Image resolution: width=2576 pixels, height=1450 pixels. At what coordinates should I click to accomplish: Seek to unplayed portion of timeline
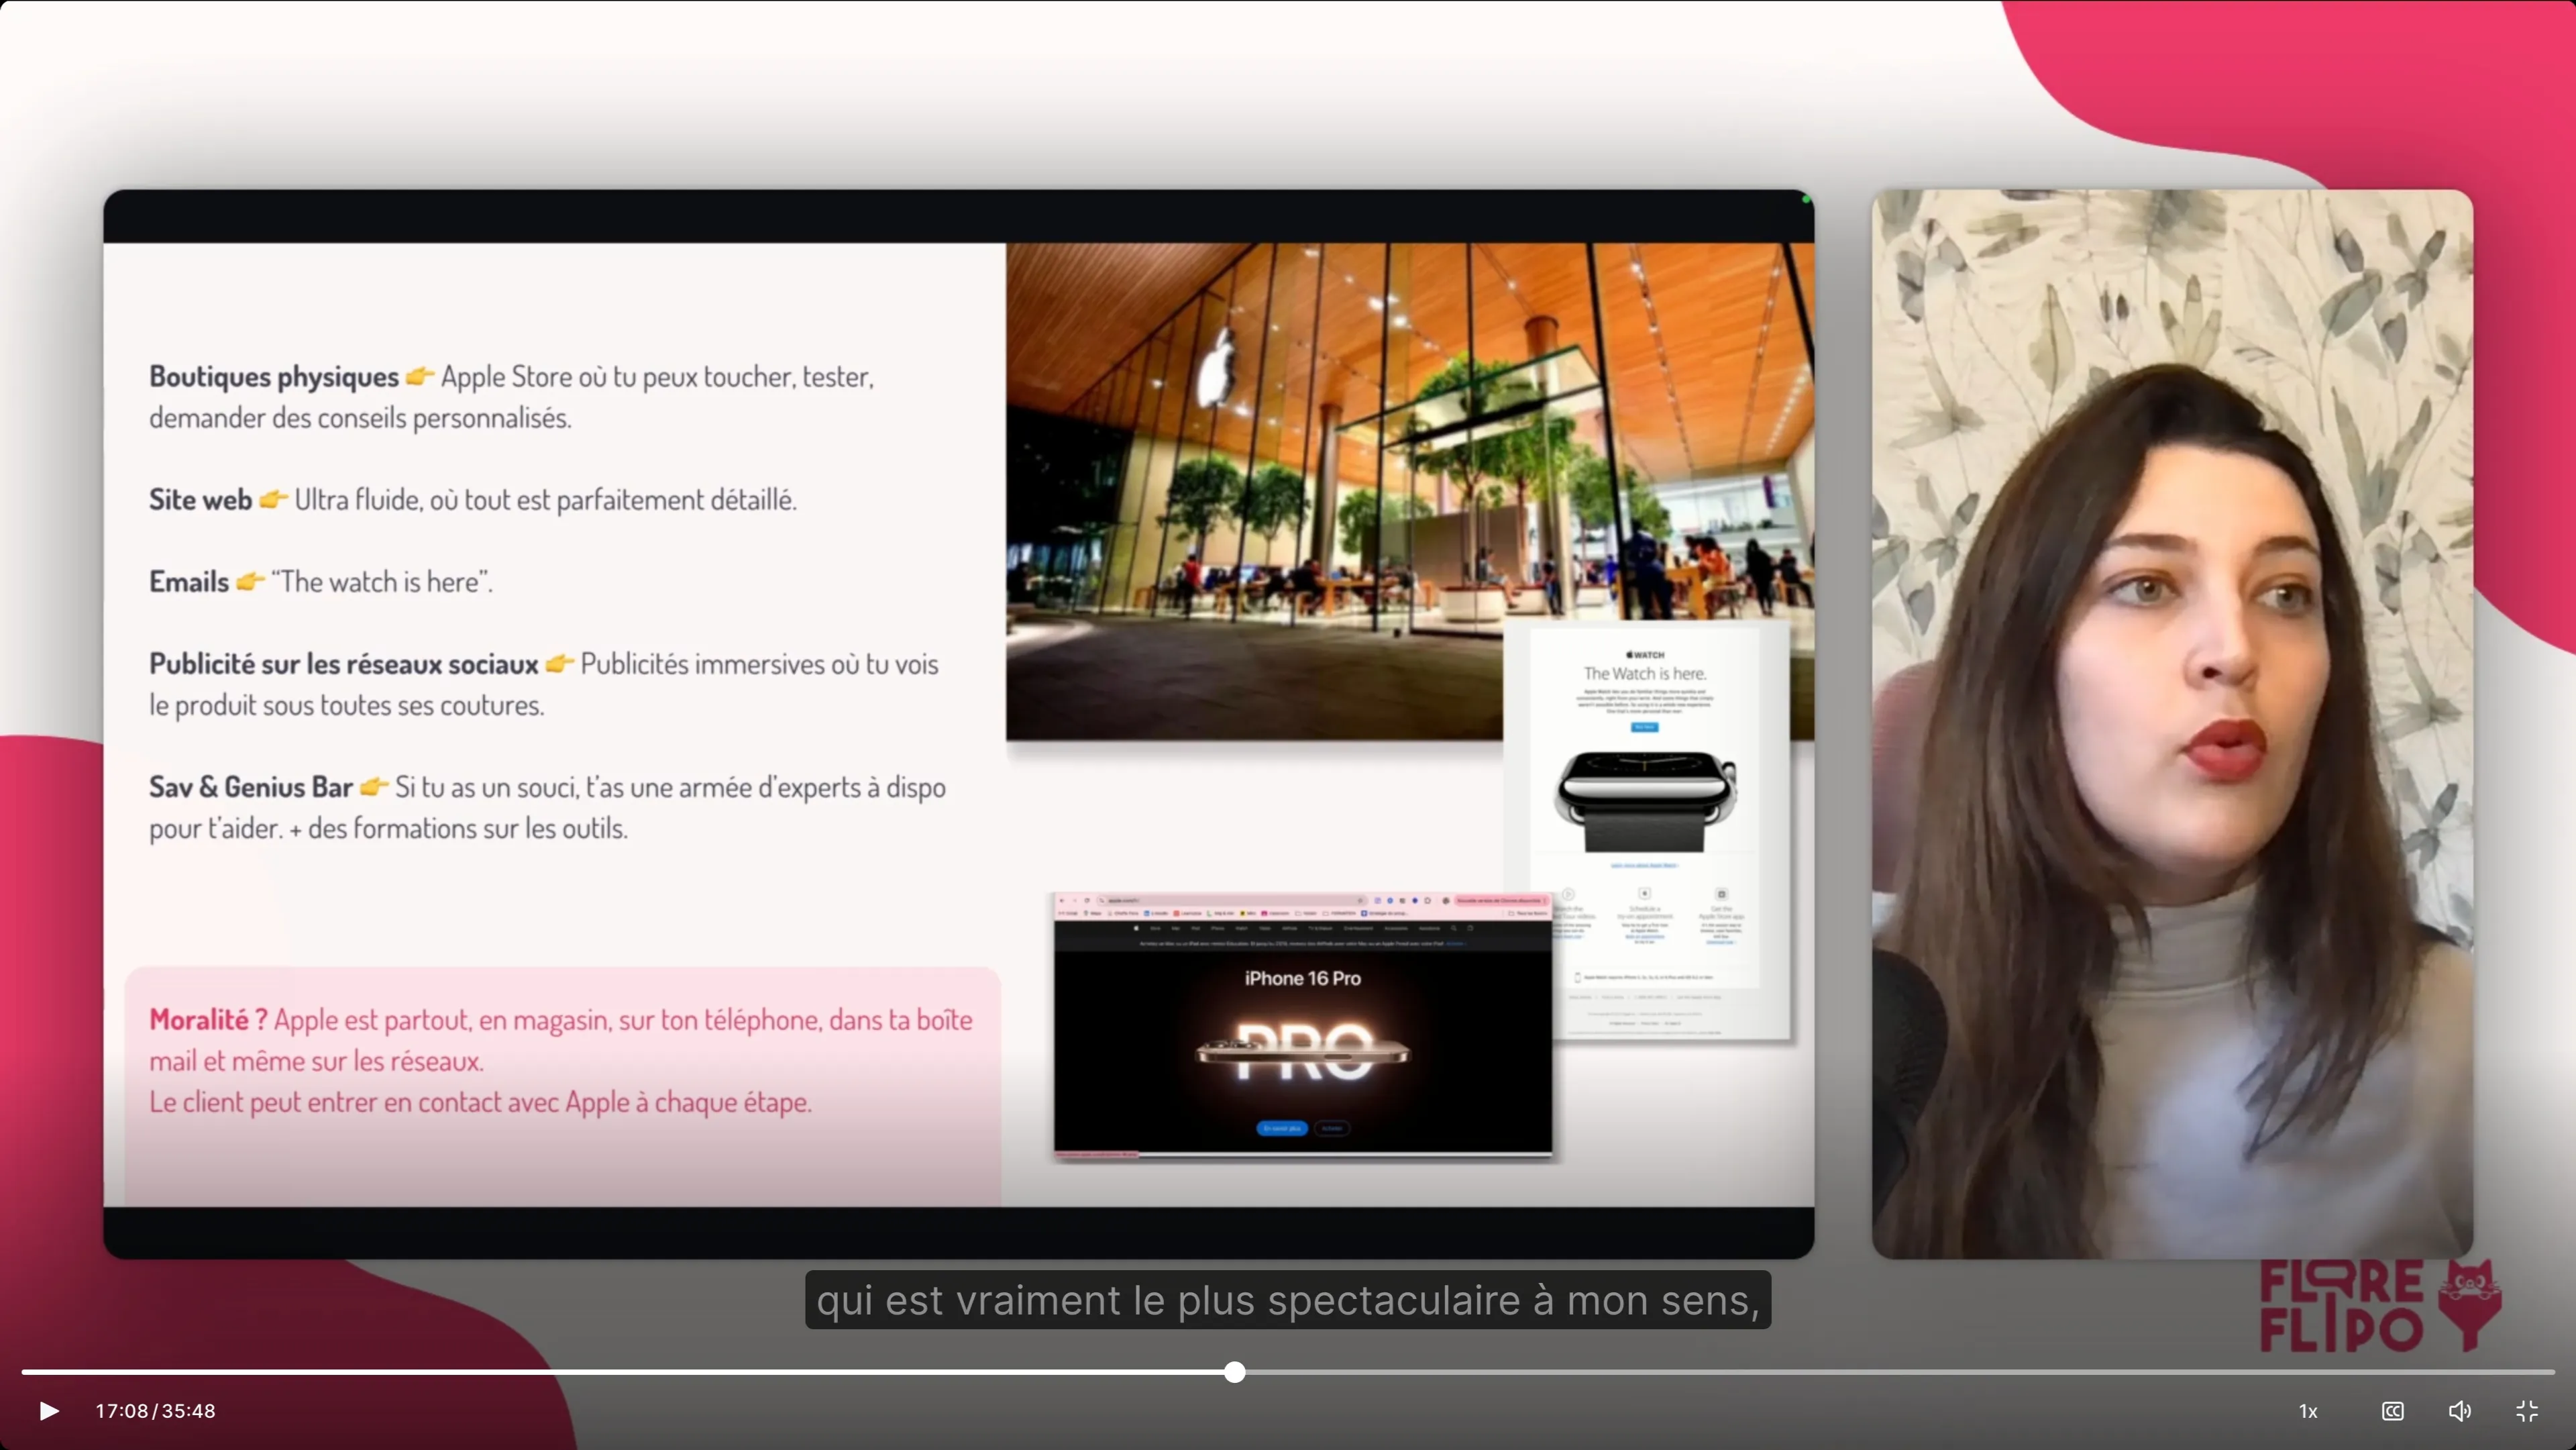point(1900,1372)
